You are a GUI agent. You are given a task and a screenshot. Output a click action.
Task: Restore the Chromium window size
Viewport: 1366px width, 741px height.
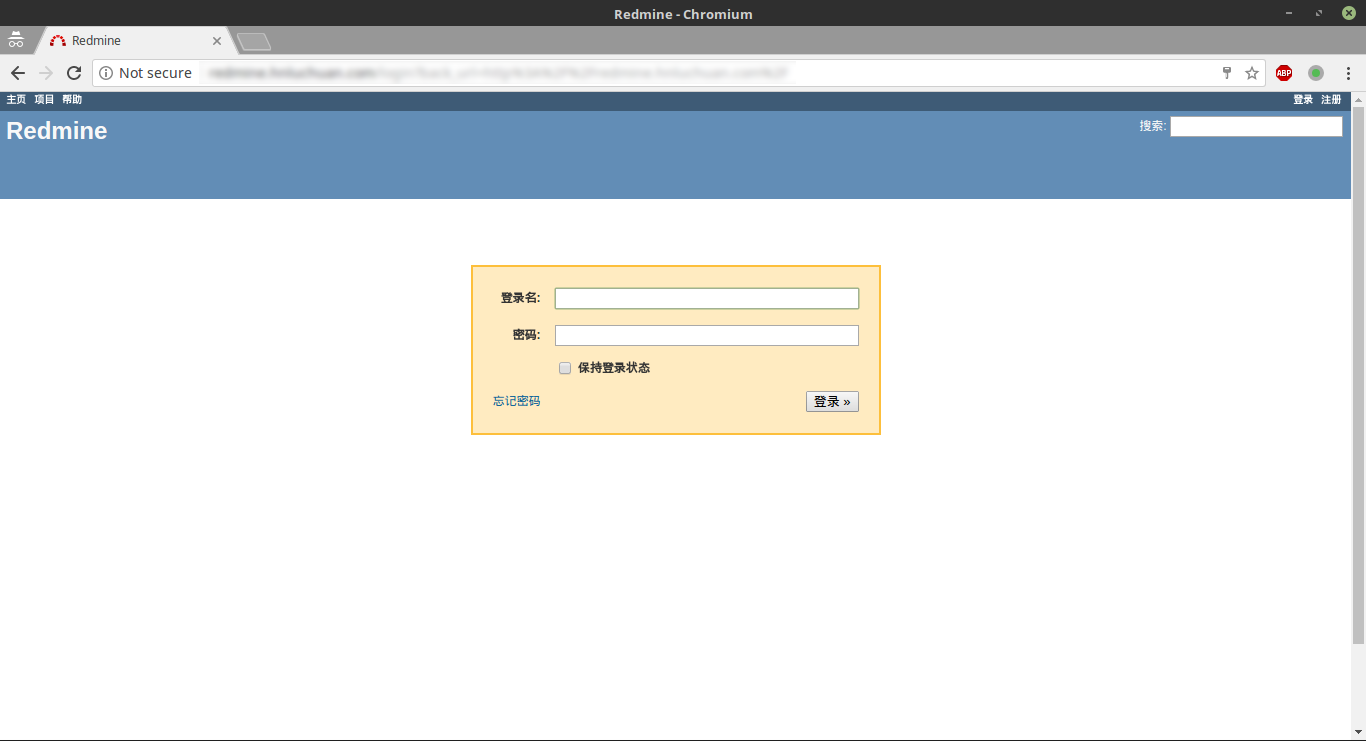1319,13
